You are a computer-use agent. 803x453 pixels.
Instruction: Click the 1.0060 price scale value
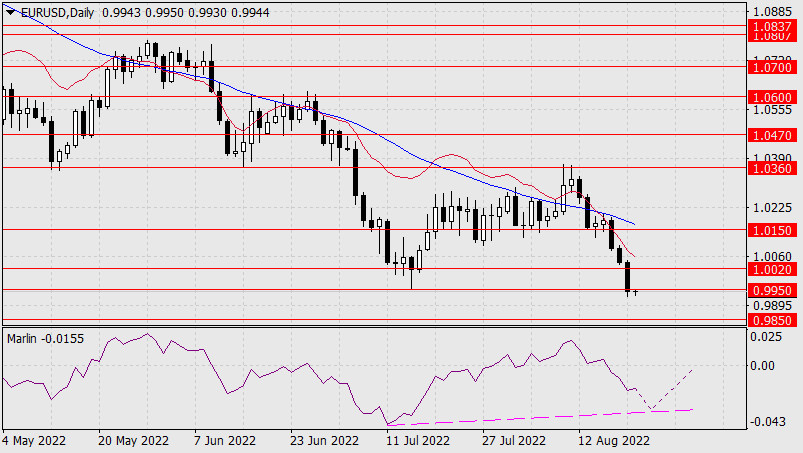click(x=772, y=256)
